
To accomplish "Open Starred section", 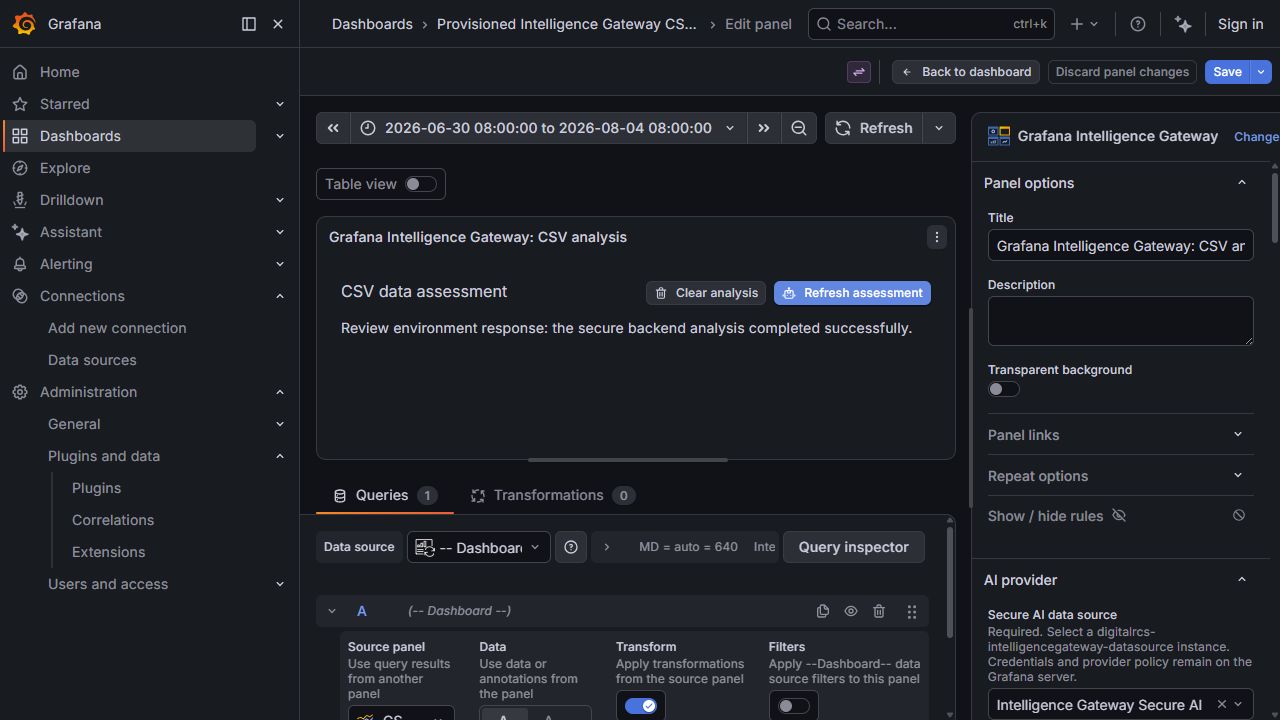I will coord(64,104).
